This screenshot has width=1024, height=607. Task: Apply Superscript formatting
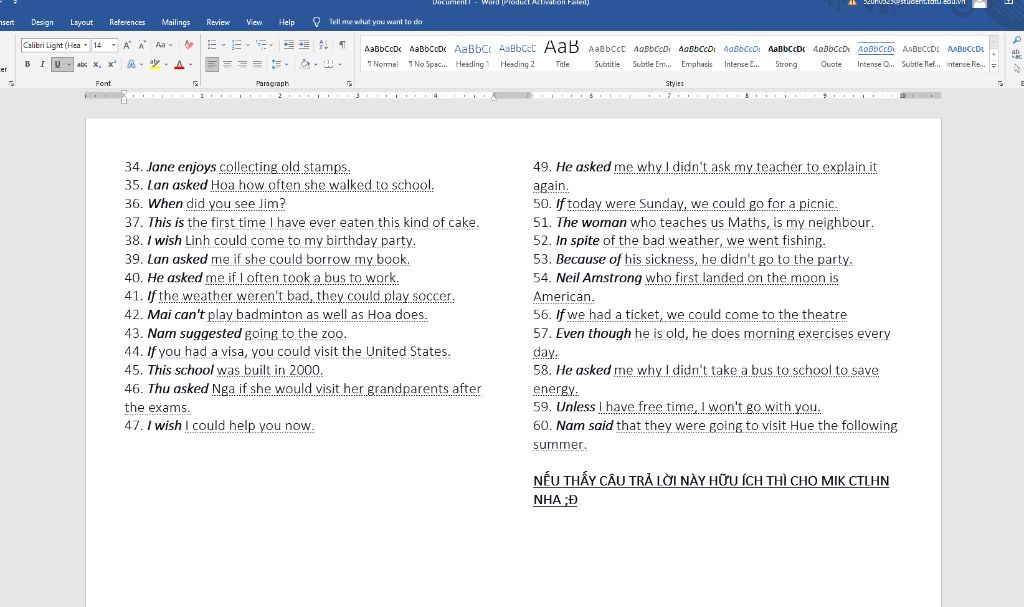click(112, 64)
